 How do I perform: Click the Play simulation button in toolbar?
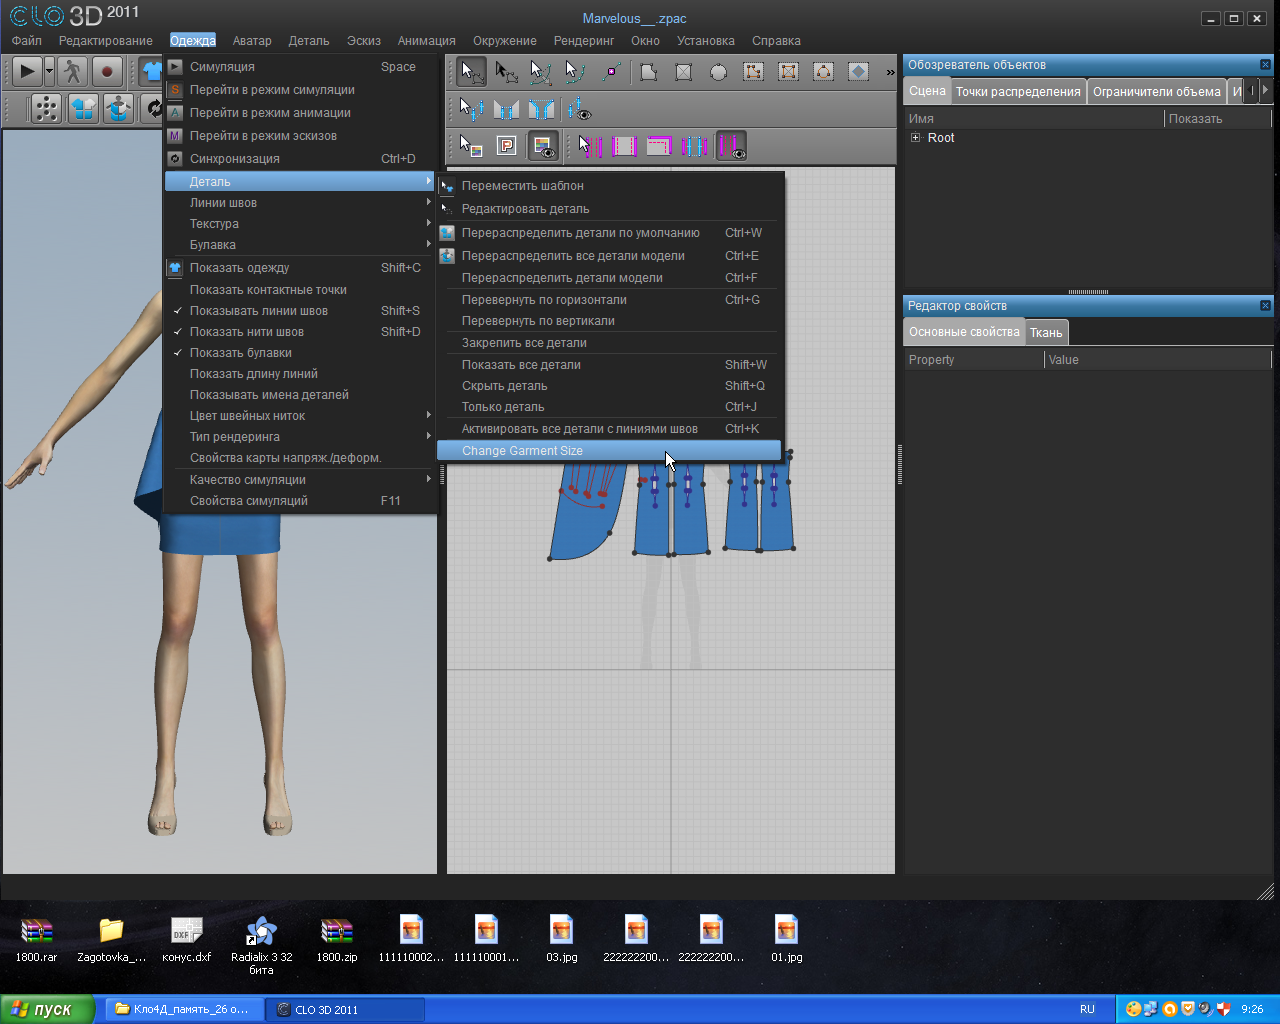tap(27, 71)
